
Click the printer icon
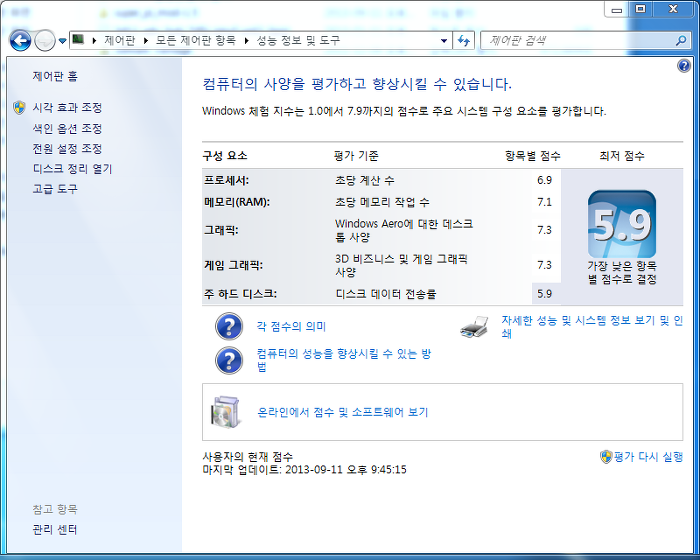click(475, 327)
